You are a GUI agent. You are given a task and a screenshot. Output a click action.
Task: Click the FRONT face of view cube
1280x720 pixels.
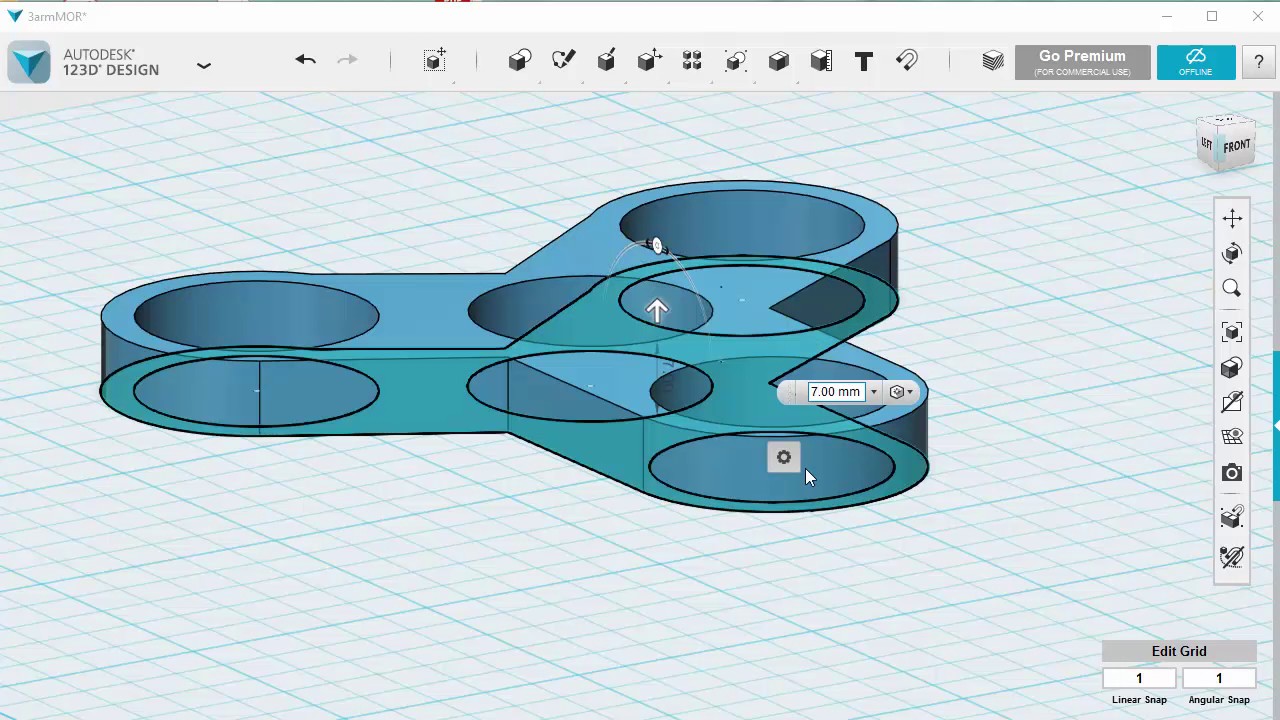(x=1237, y=147)
